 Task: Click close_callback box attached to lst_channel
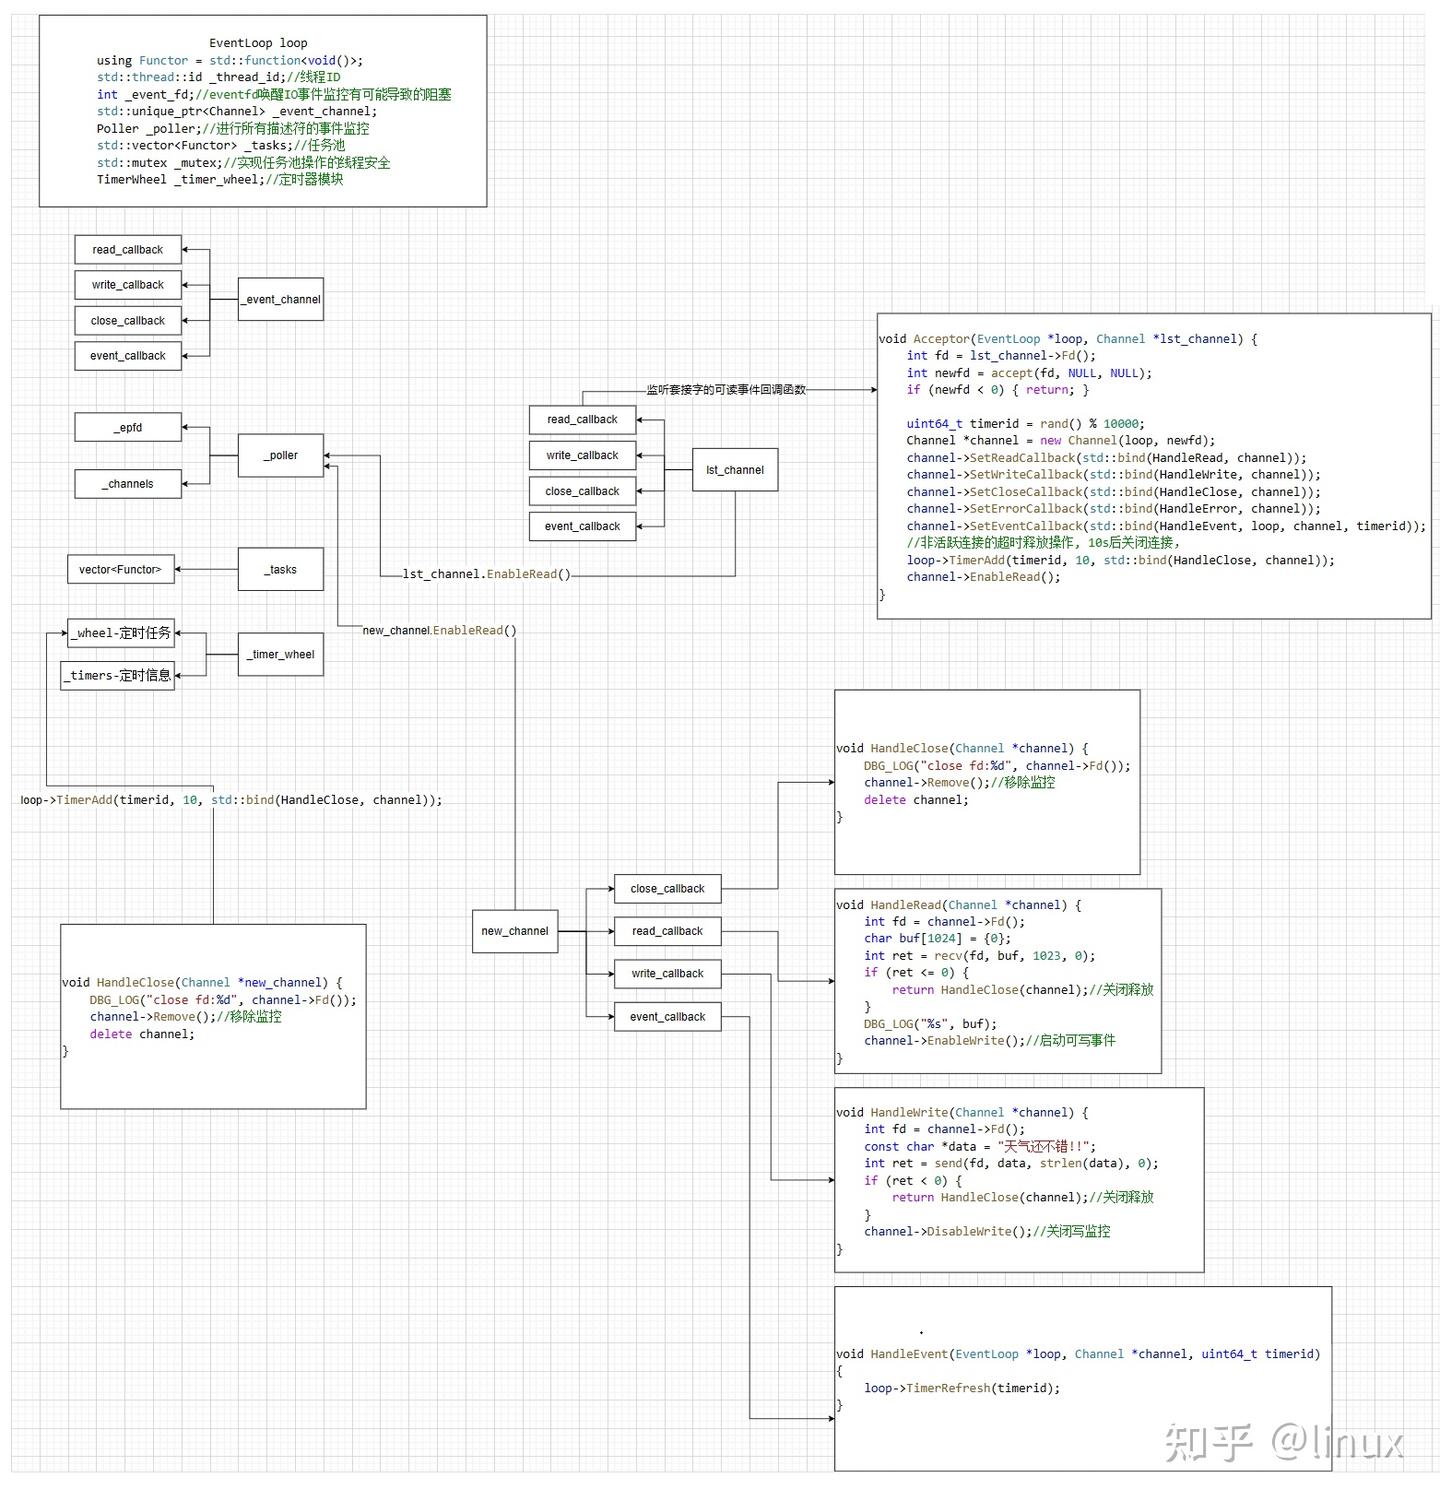coord(582,491)
